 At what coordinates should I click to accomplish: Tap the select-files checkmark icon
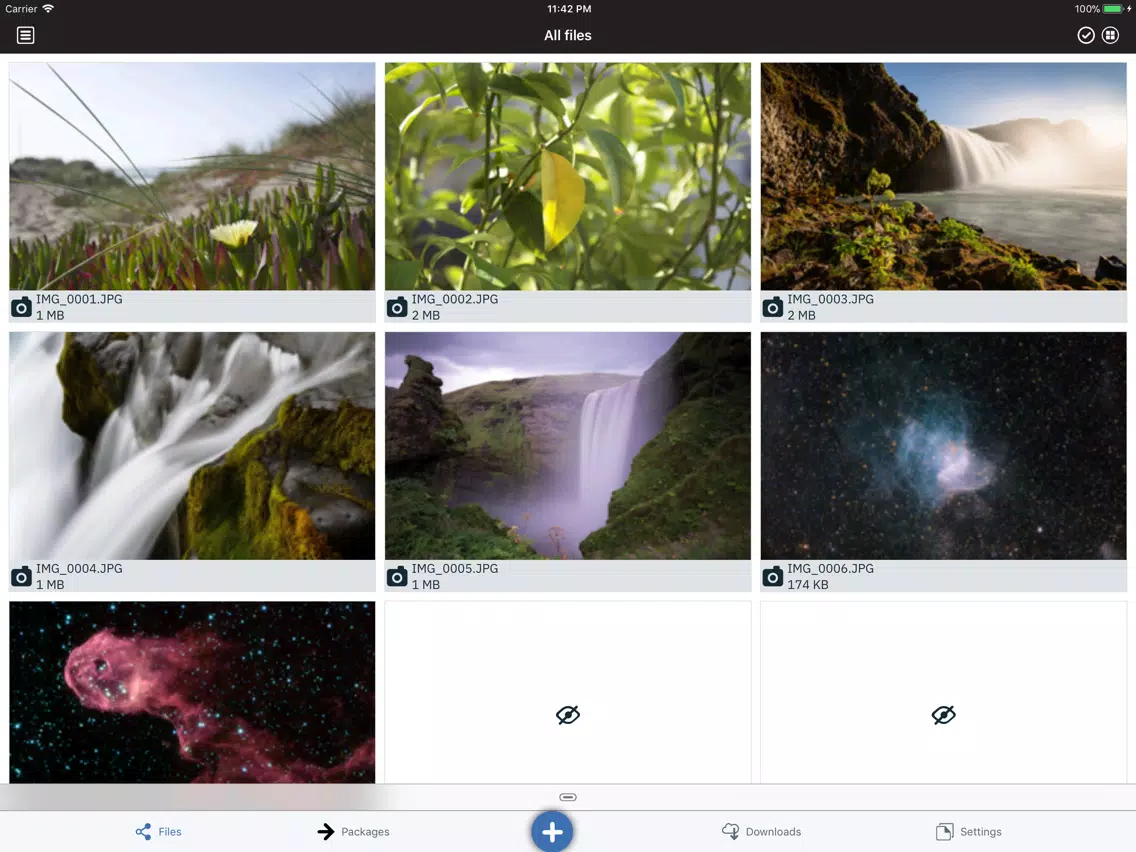click(x=1085, y=36)
